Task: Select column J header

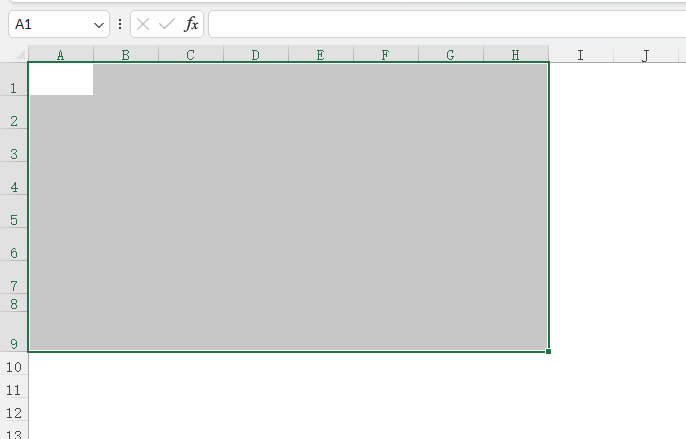Action: (x=646, y=55)
